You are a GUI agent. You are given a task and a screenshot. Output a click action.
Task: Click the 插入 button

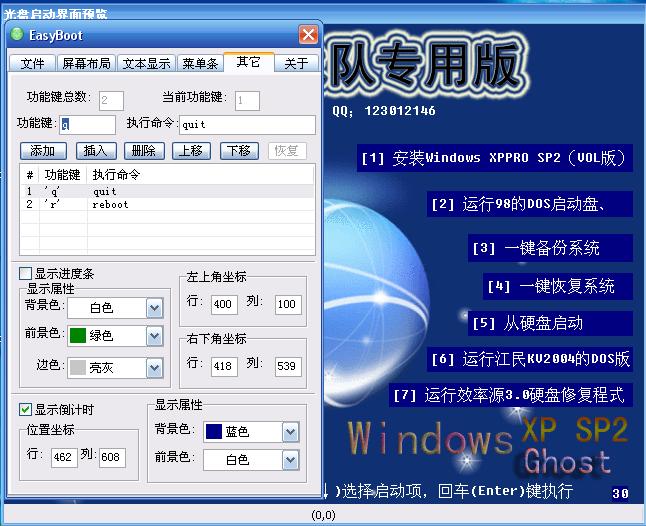[96, 151]
